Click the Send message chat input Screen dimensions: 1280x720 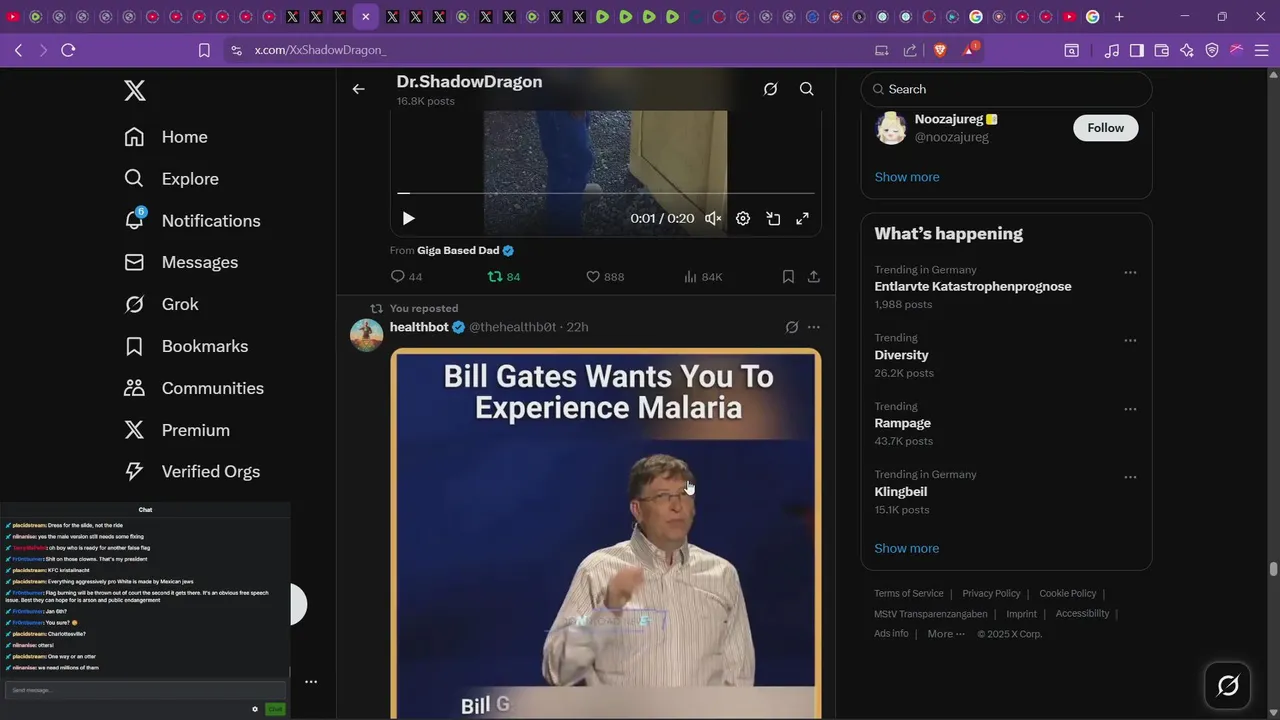point(145,690)
